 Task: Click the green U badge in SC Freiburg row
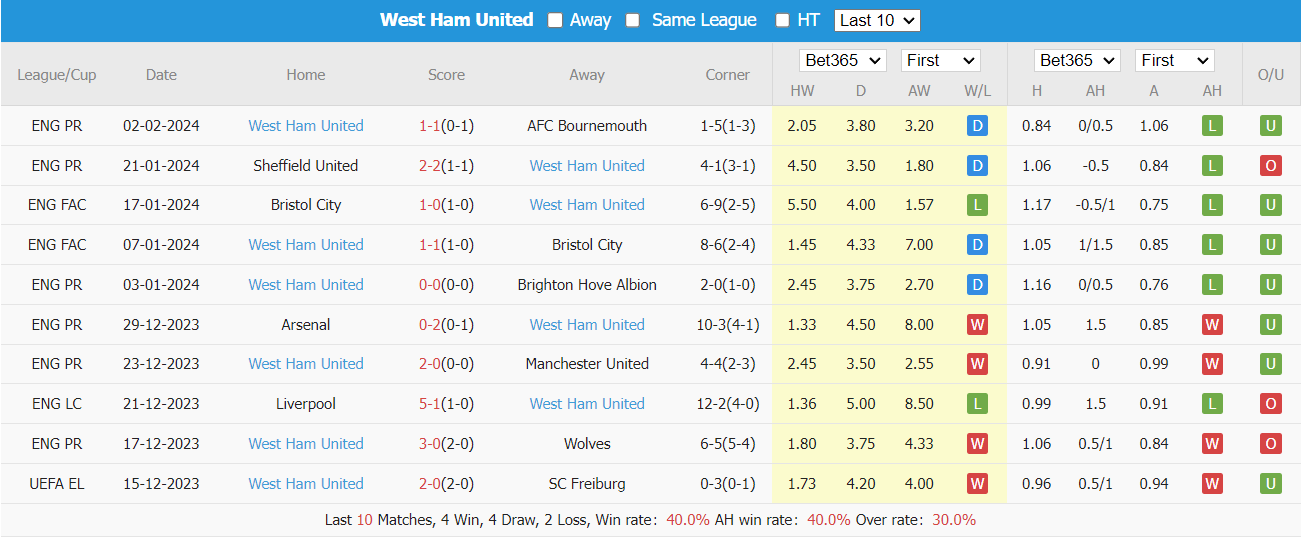tap(1270, 484)
